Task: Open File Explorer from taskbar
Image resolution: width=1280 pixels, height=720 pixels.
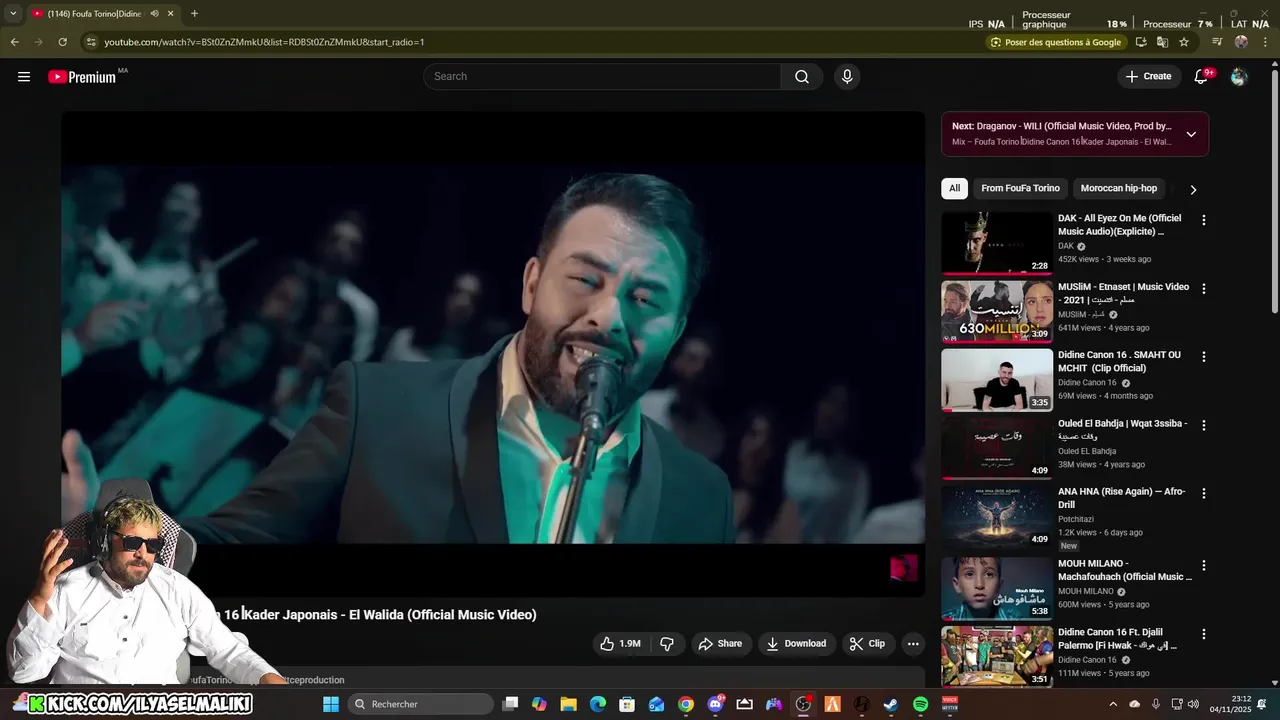Action: click(568, 704)
